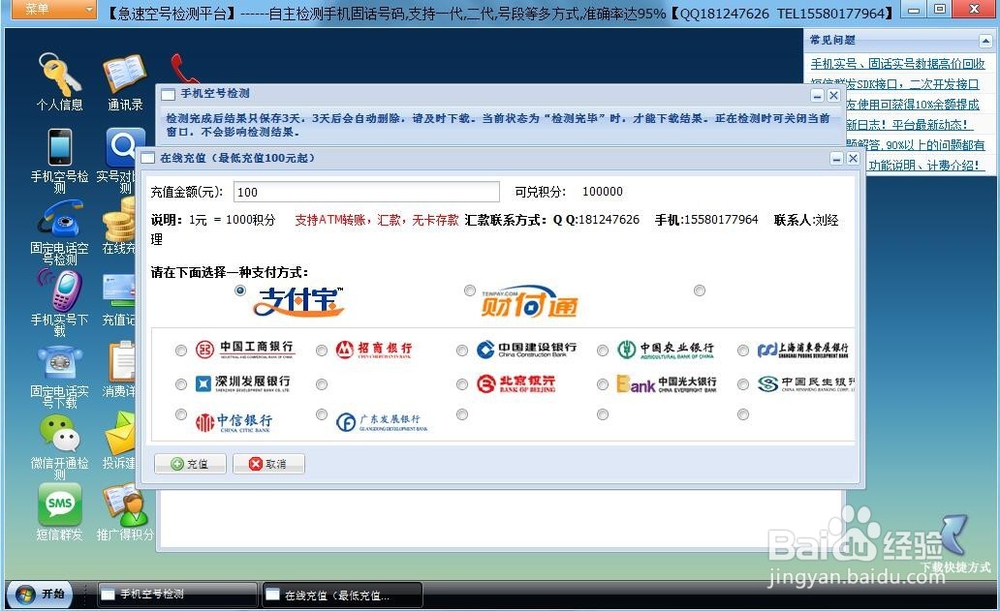Viewport: 1000px width, 611px height.
Task: Minimize the 手机空号检测 window
Action: click(x=818, y=96)
